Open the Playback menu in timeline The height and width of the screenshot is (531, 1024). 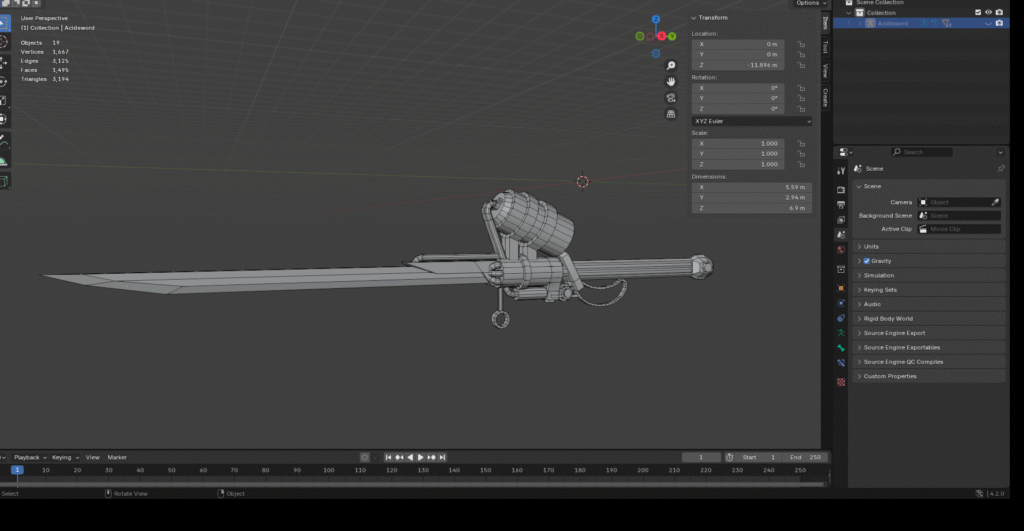coord(28,457)
